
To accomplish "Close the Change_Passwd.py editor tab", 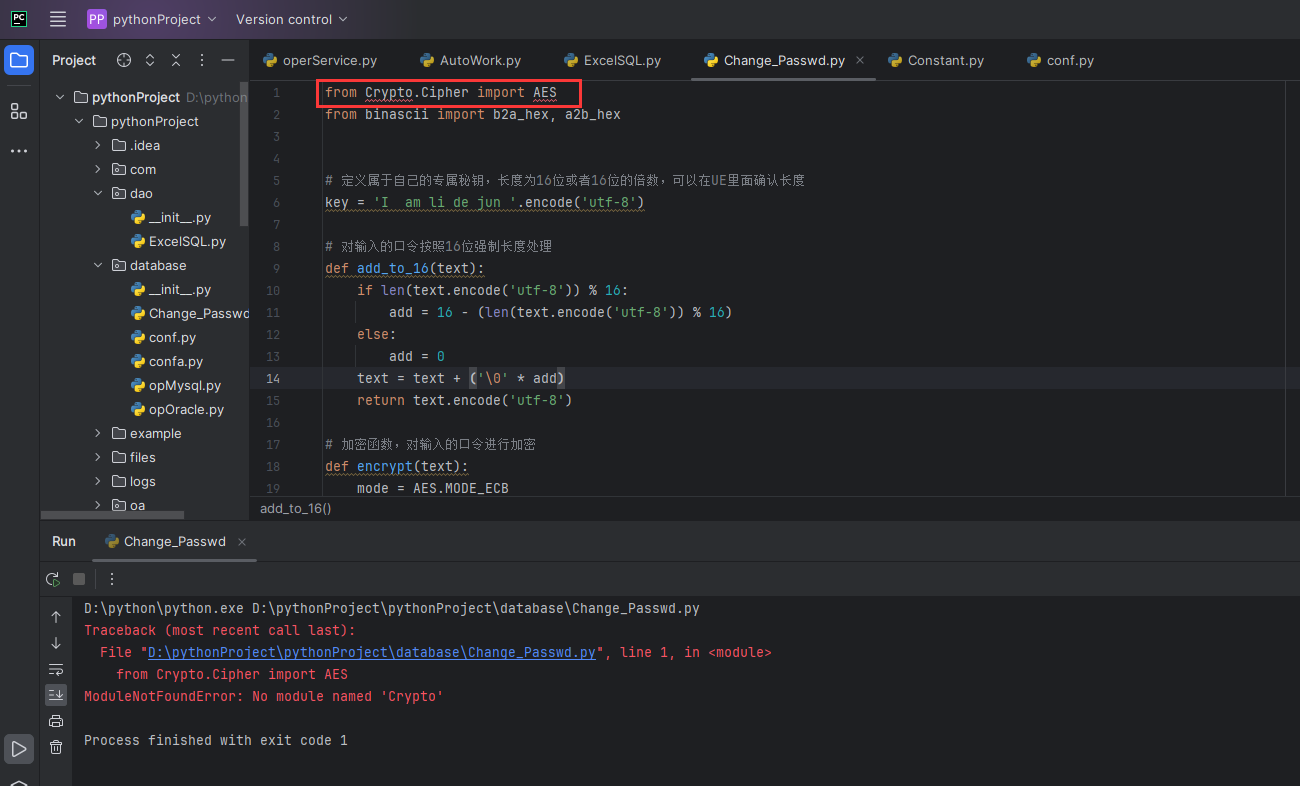I will pyautogui.click(x=861, y=60).
